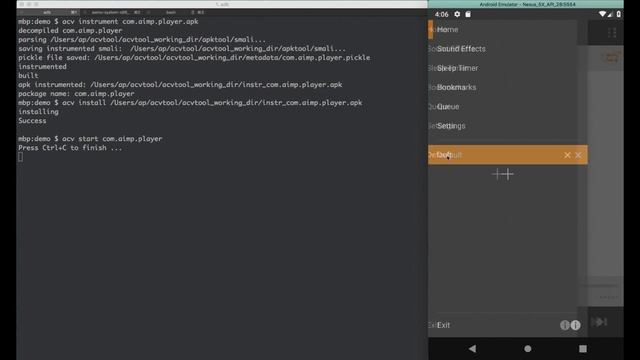
Task: Click 'package name: com.aimp.player' line
Action: (x=76, y=93)
